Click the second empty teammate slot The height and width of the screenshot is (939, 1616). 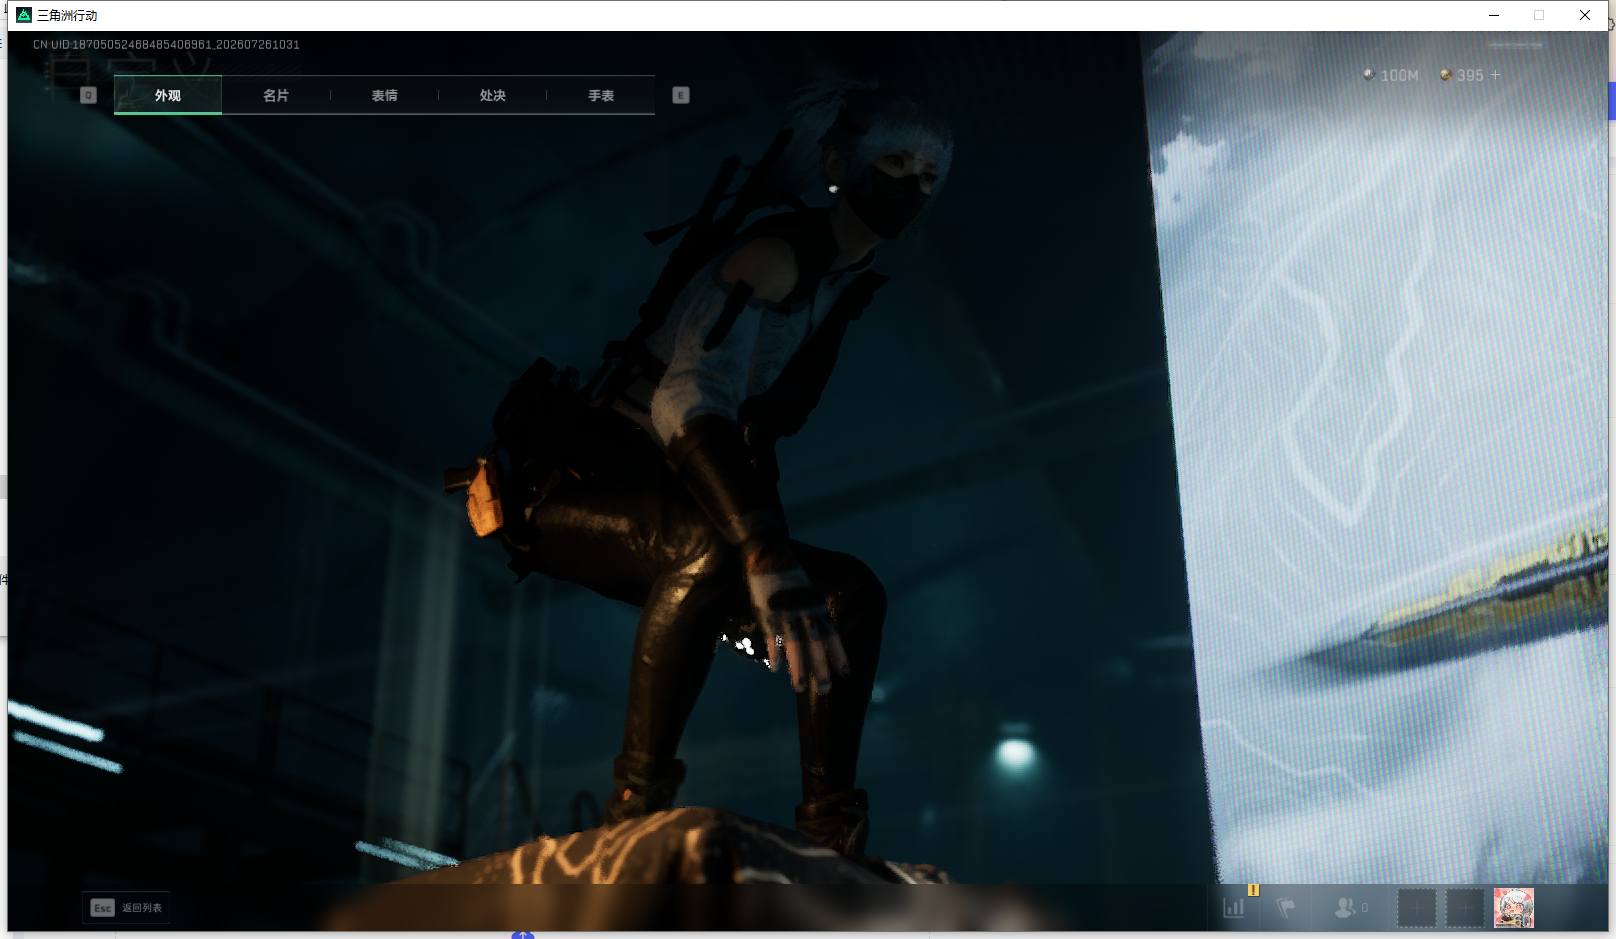click(1465, 908)
